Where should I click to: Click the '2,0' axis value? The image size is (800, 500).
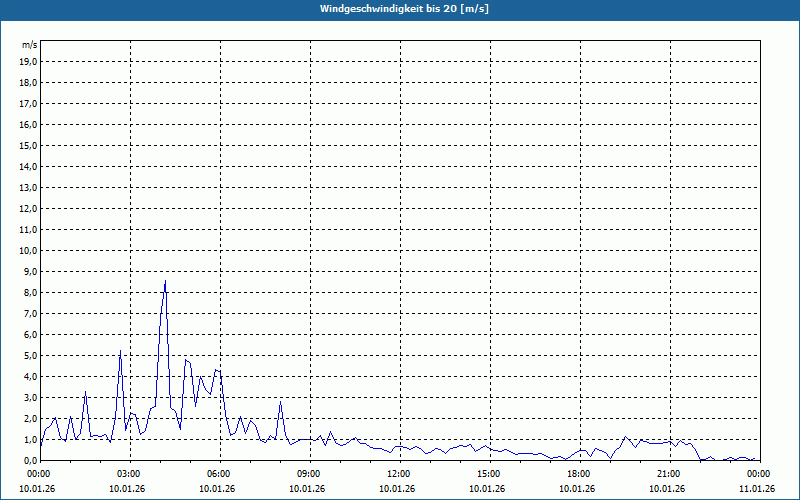(x=30, y=418)
